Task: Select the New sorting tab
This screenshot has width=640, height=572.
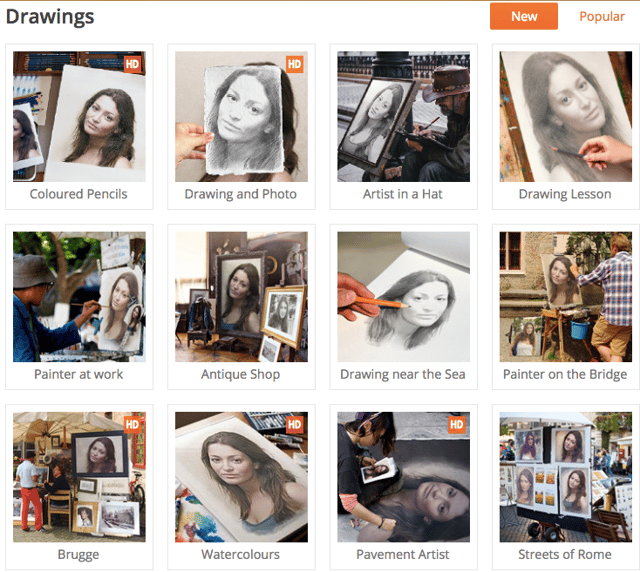Action: click(x=524, y=16)
